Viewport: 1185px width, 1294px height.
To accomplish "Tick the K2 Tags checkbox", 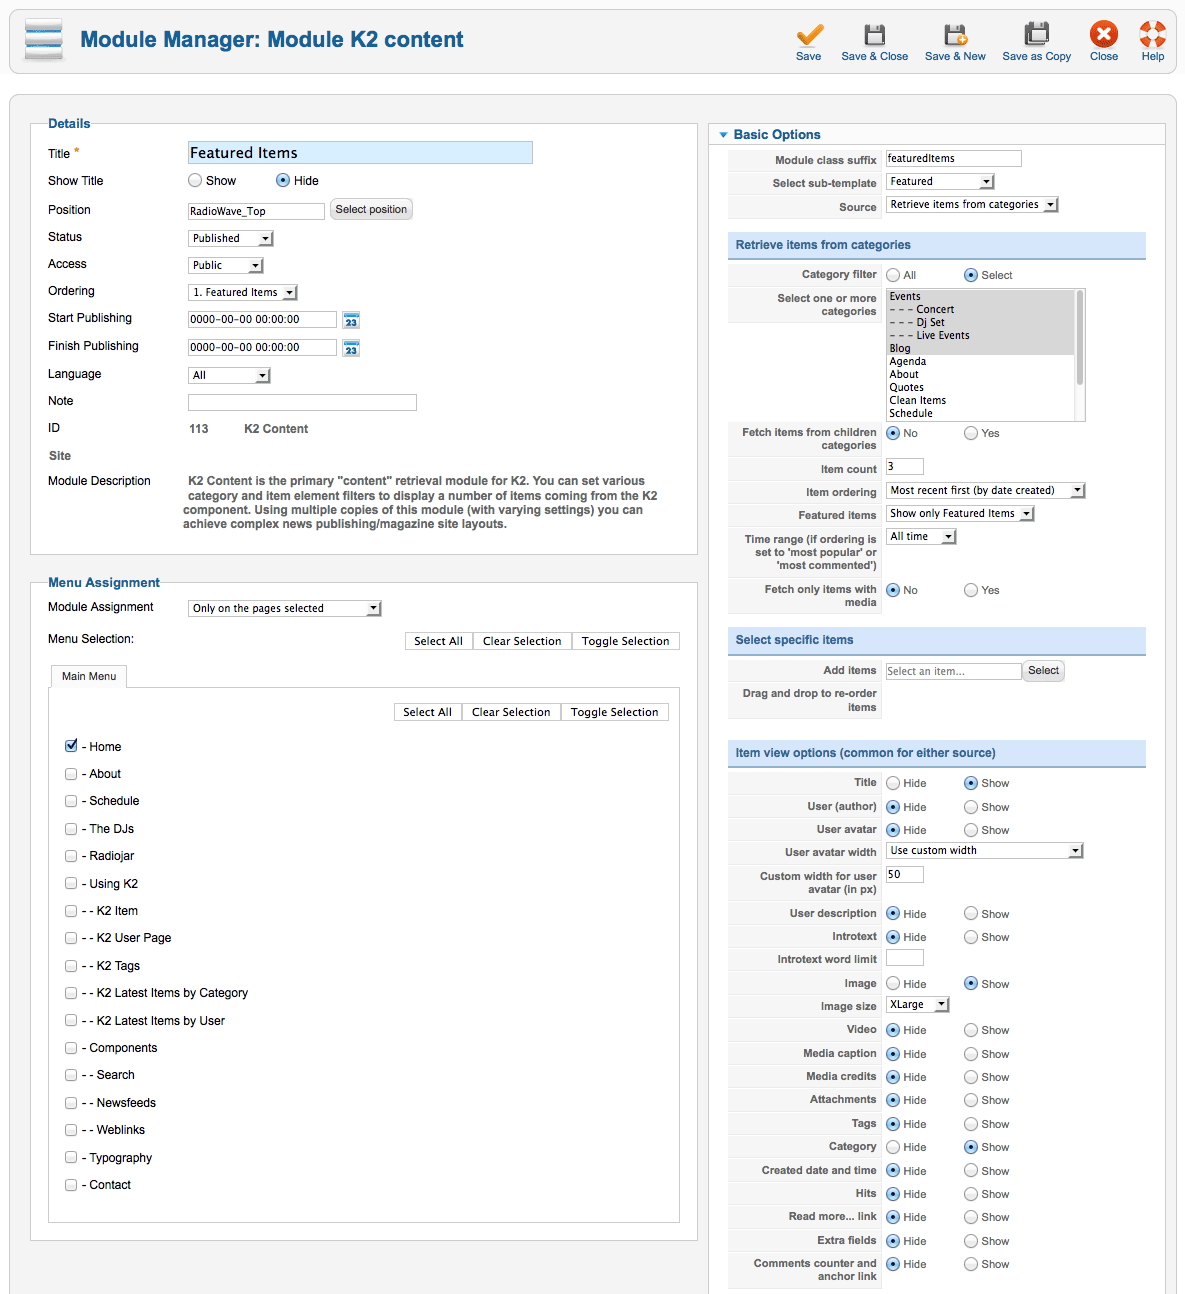I will [71, 966].
